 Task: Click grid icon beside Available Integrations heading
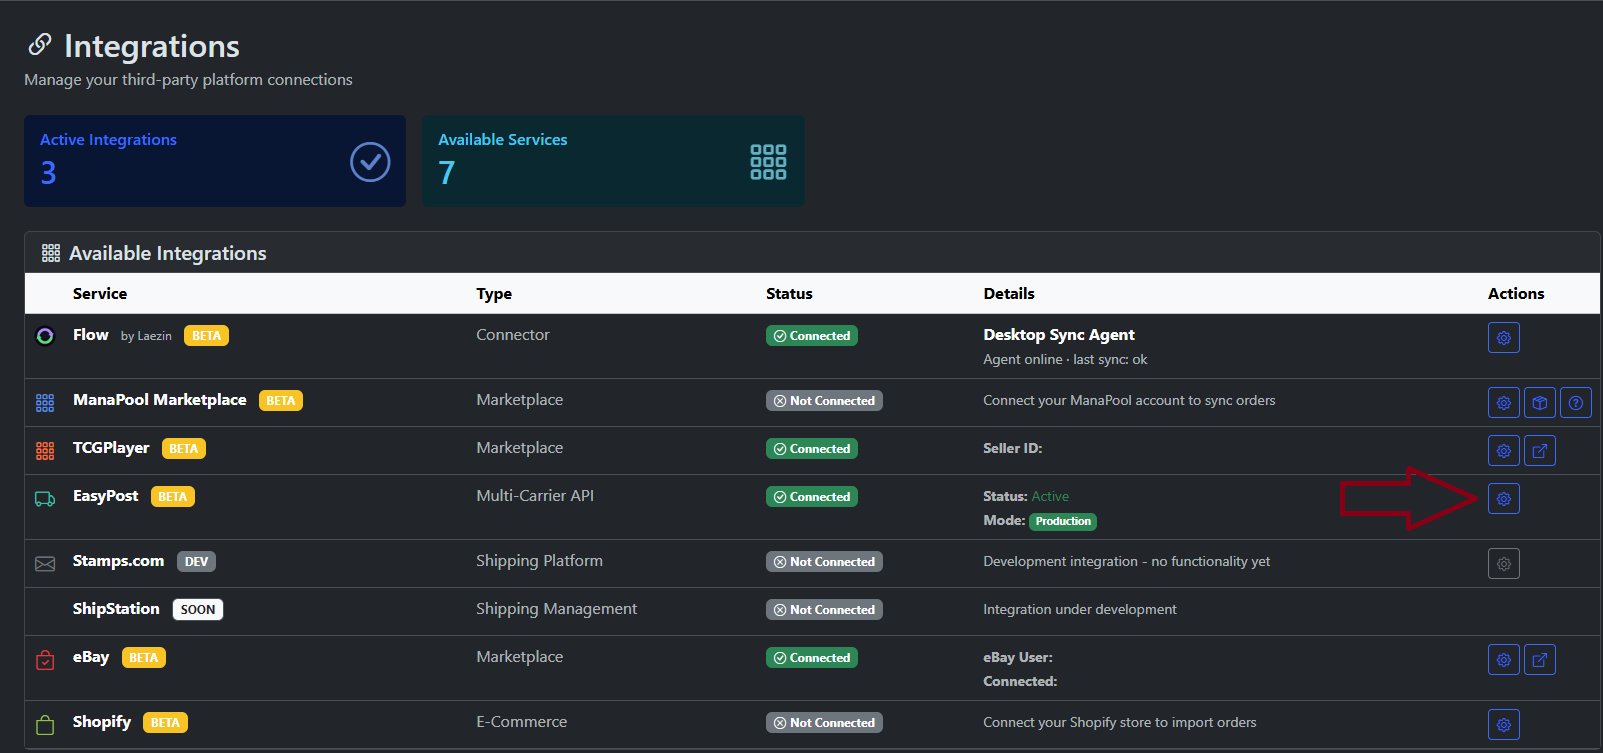coord(51,254)
